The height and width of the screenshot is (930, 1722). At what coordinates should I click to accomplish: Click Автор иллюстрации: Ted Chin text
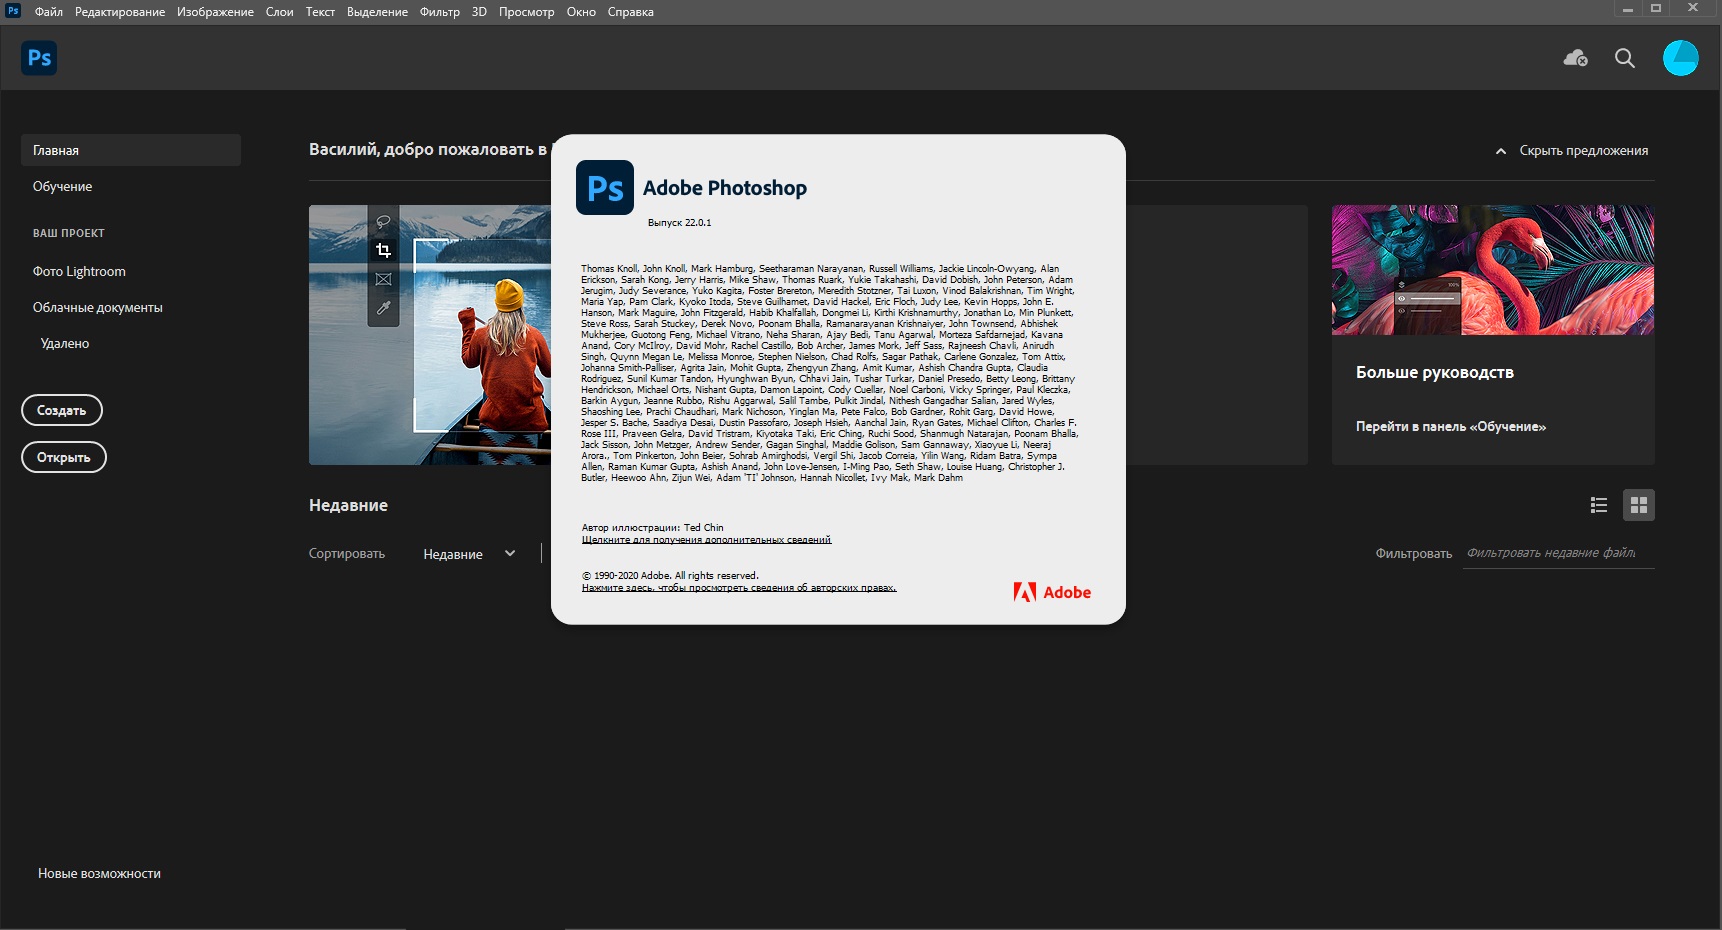652,527
